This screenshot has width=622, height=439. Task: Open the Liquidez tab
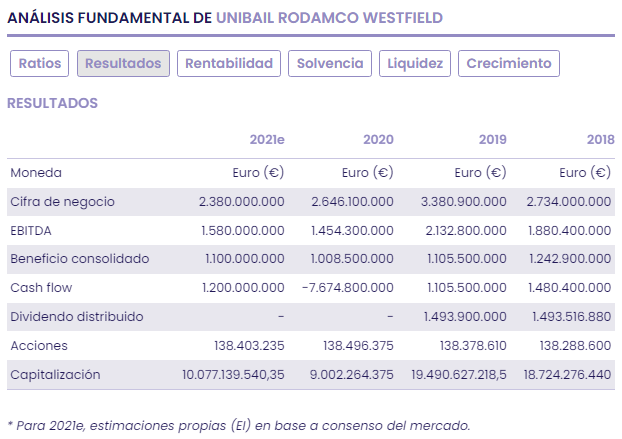tap(415, 63)
